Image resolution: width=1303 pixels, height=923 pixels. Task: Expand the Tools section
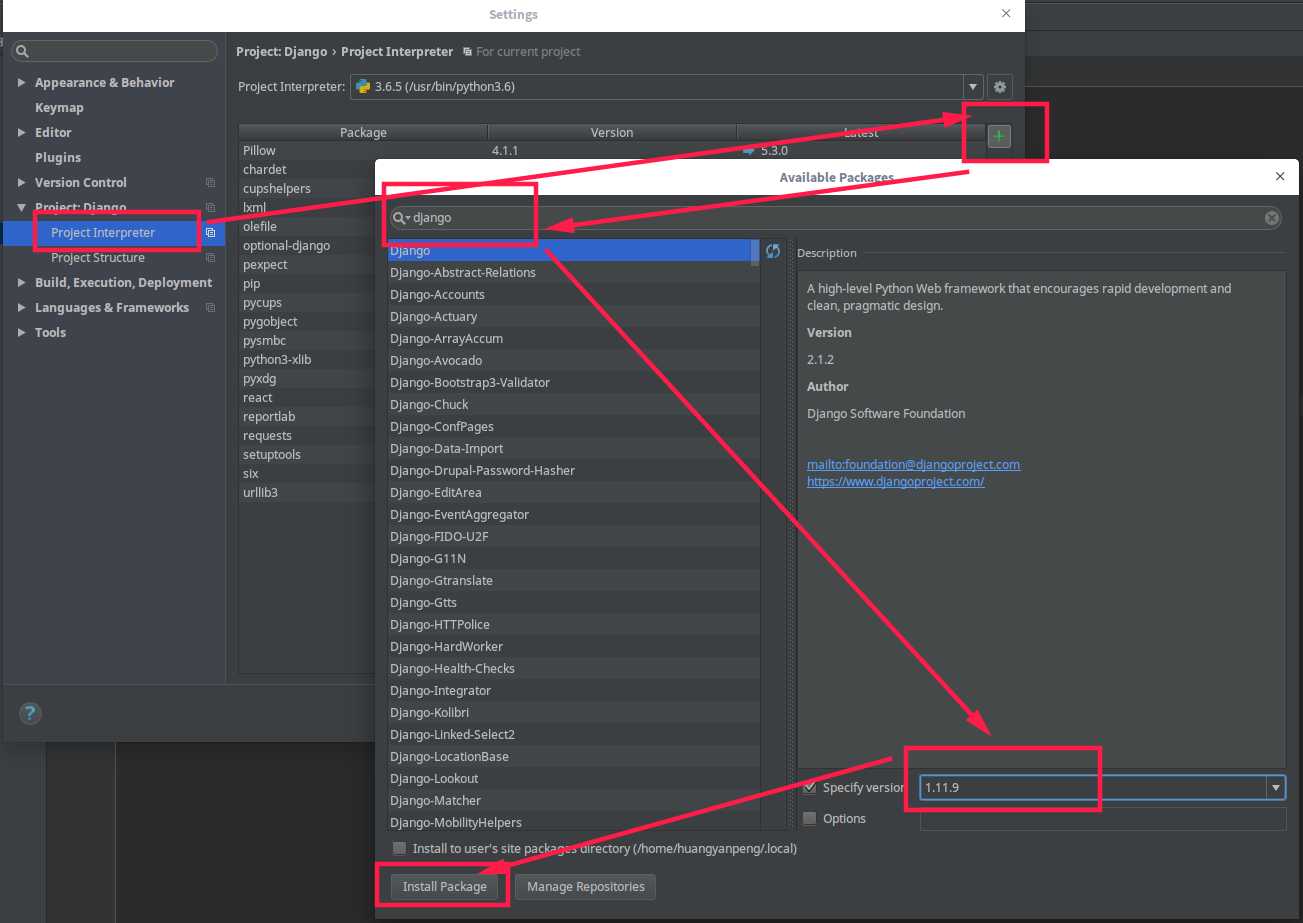click(22, 333)
